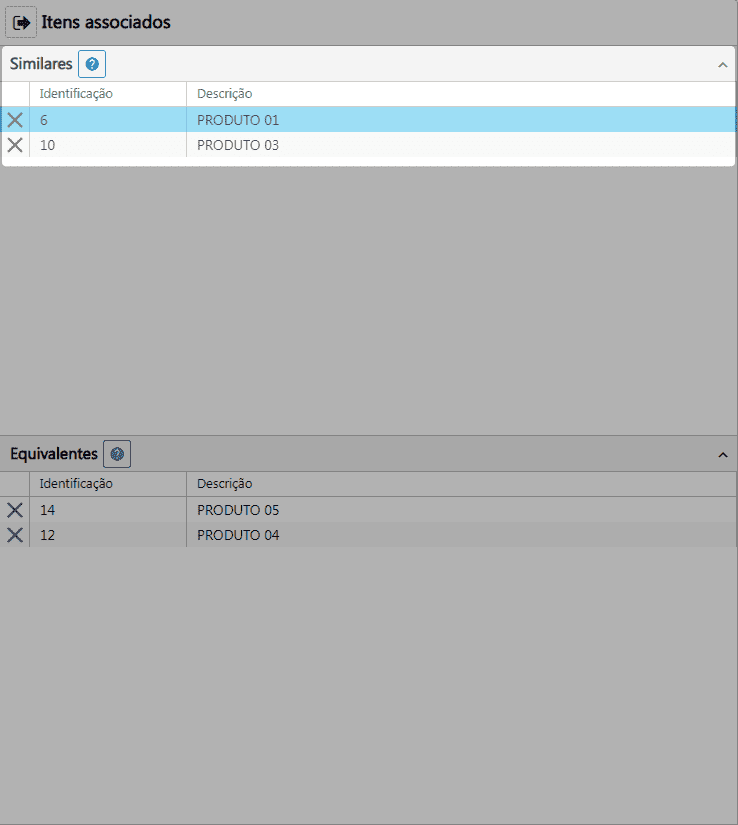738x825 pixels.
Task: Click identification cell with value 14
Action: (48, 510)
